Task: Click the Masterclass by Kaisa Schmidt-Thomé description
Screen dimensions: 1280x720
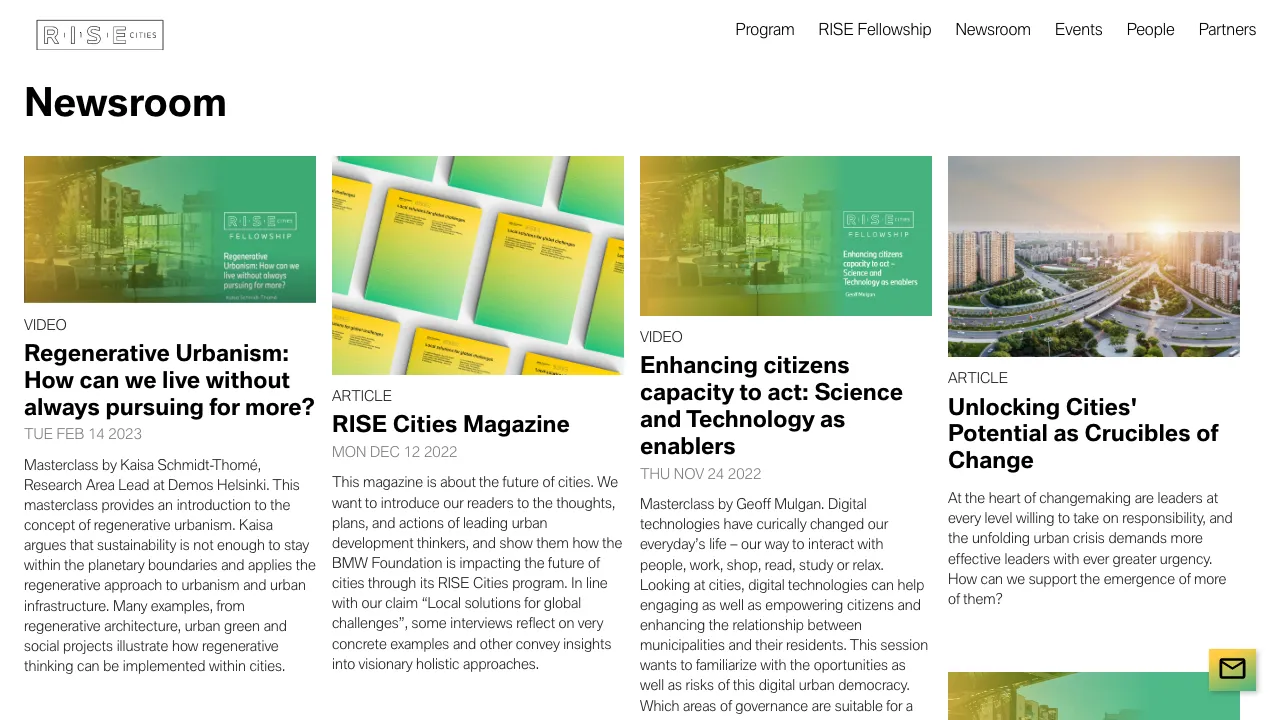Action: point(168,565)
